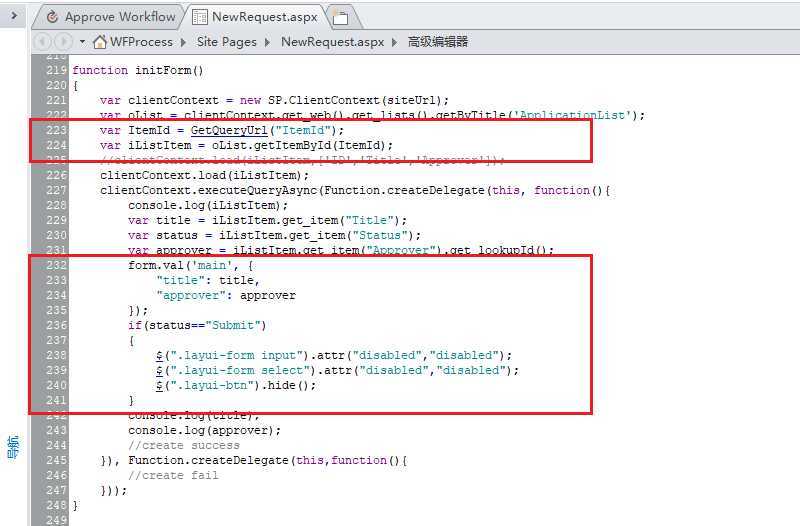The width and height of the screenshot is (800, 526).
Task: Click the GetQueryUrl function call on line 223
Action: coord(229,131)
